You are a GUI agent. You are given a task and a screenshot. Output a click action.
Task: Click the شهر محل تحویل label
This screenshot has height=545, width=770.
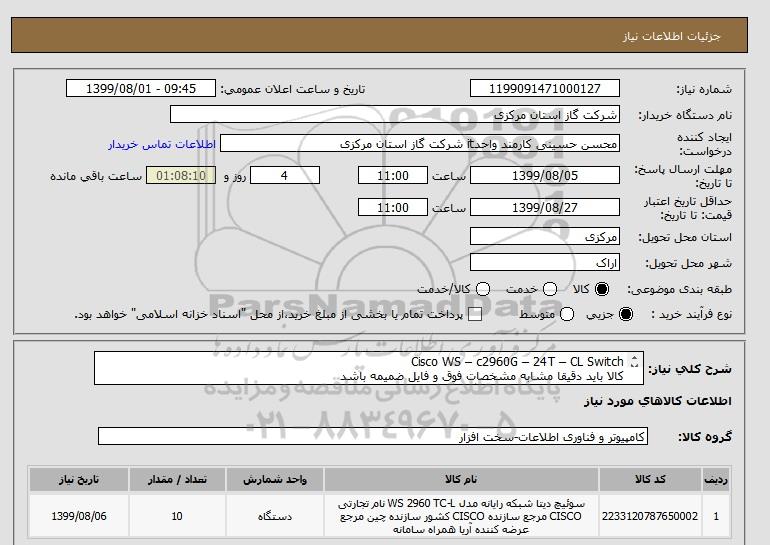688,263
